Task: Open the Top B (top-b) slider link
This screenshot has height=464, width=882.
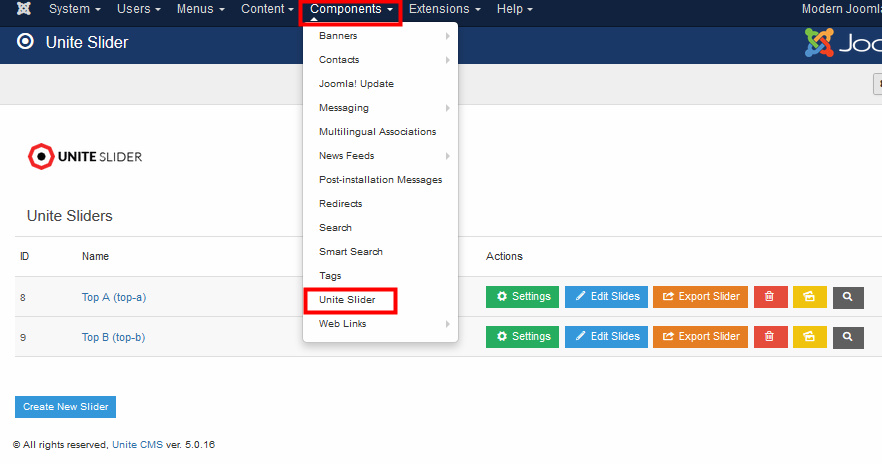Action: tap(113, 337)
